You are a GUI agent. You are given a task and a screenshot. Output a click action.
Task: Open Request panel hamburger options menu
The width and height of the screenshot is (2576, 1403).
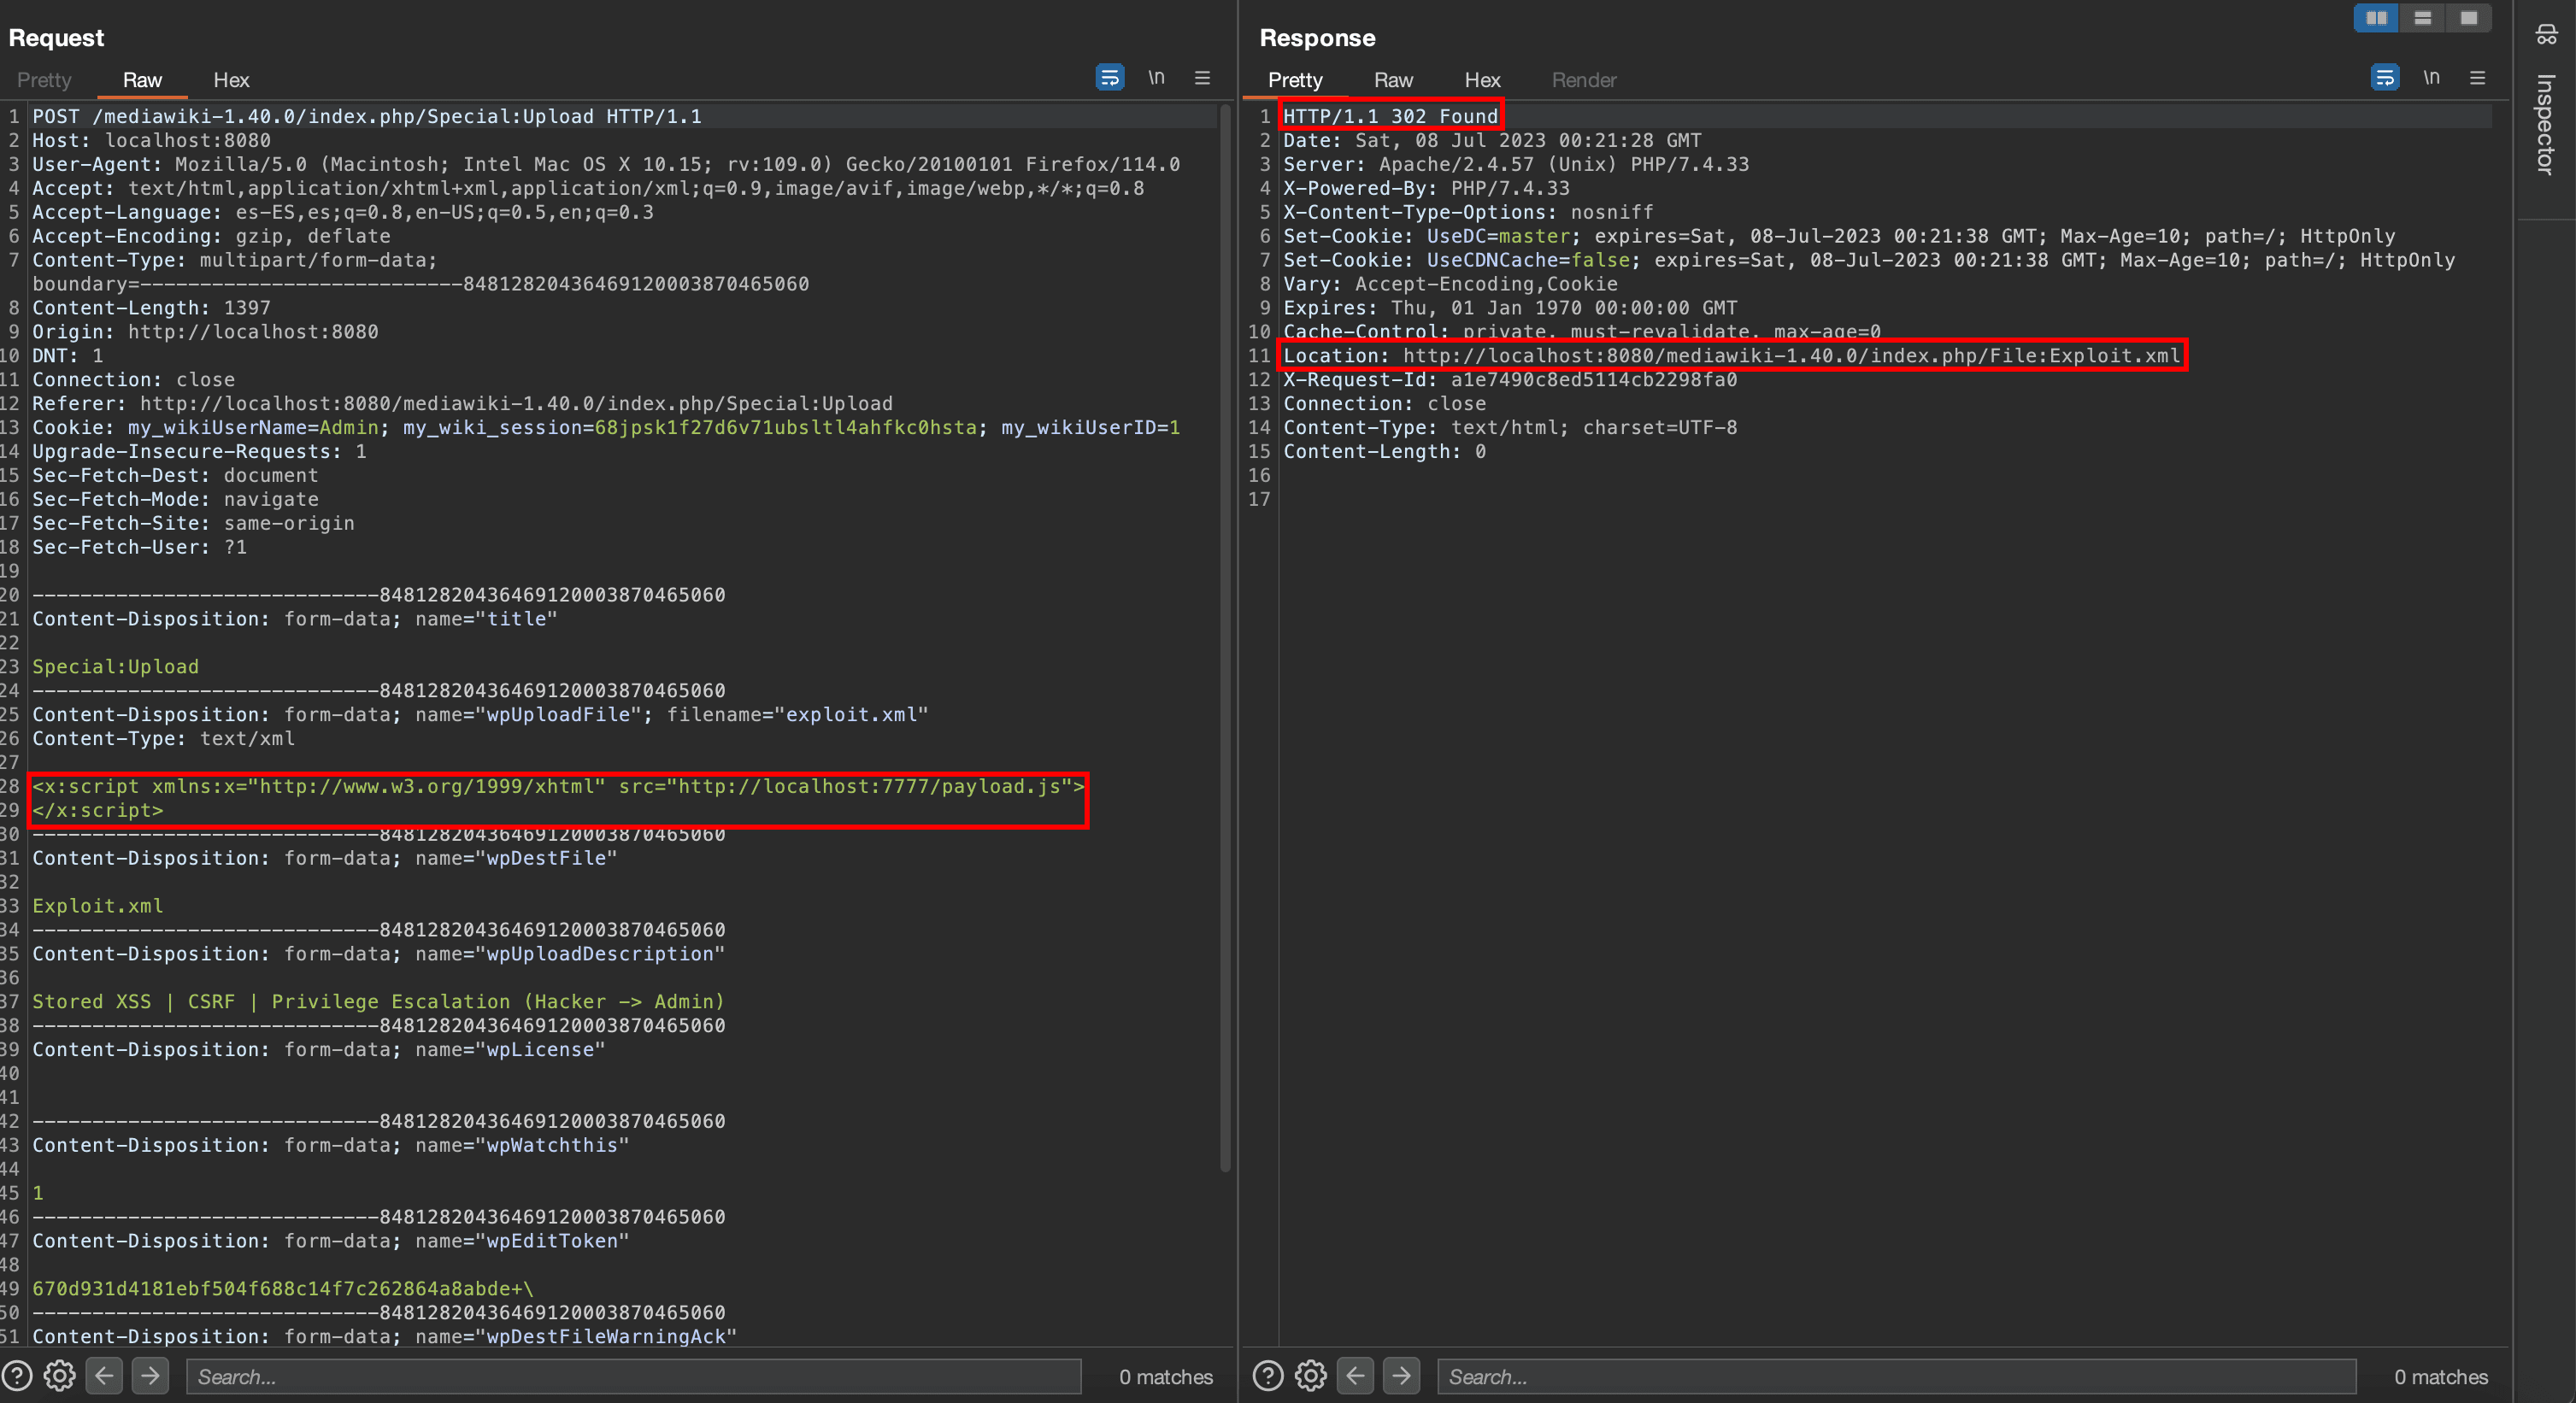point(1203,77)
